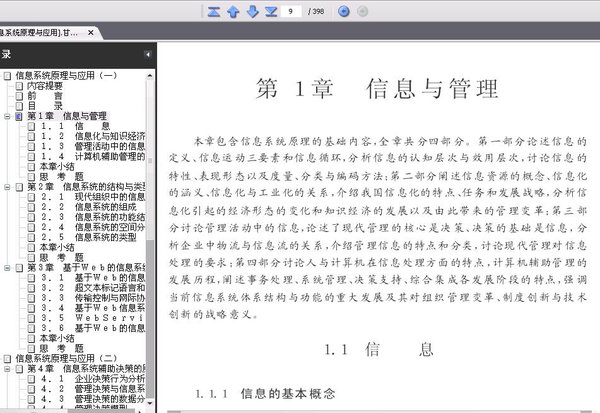
Task: Collapse 第2章 tree node
Action: click(7, 187)
